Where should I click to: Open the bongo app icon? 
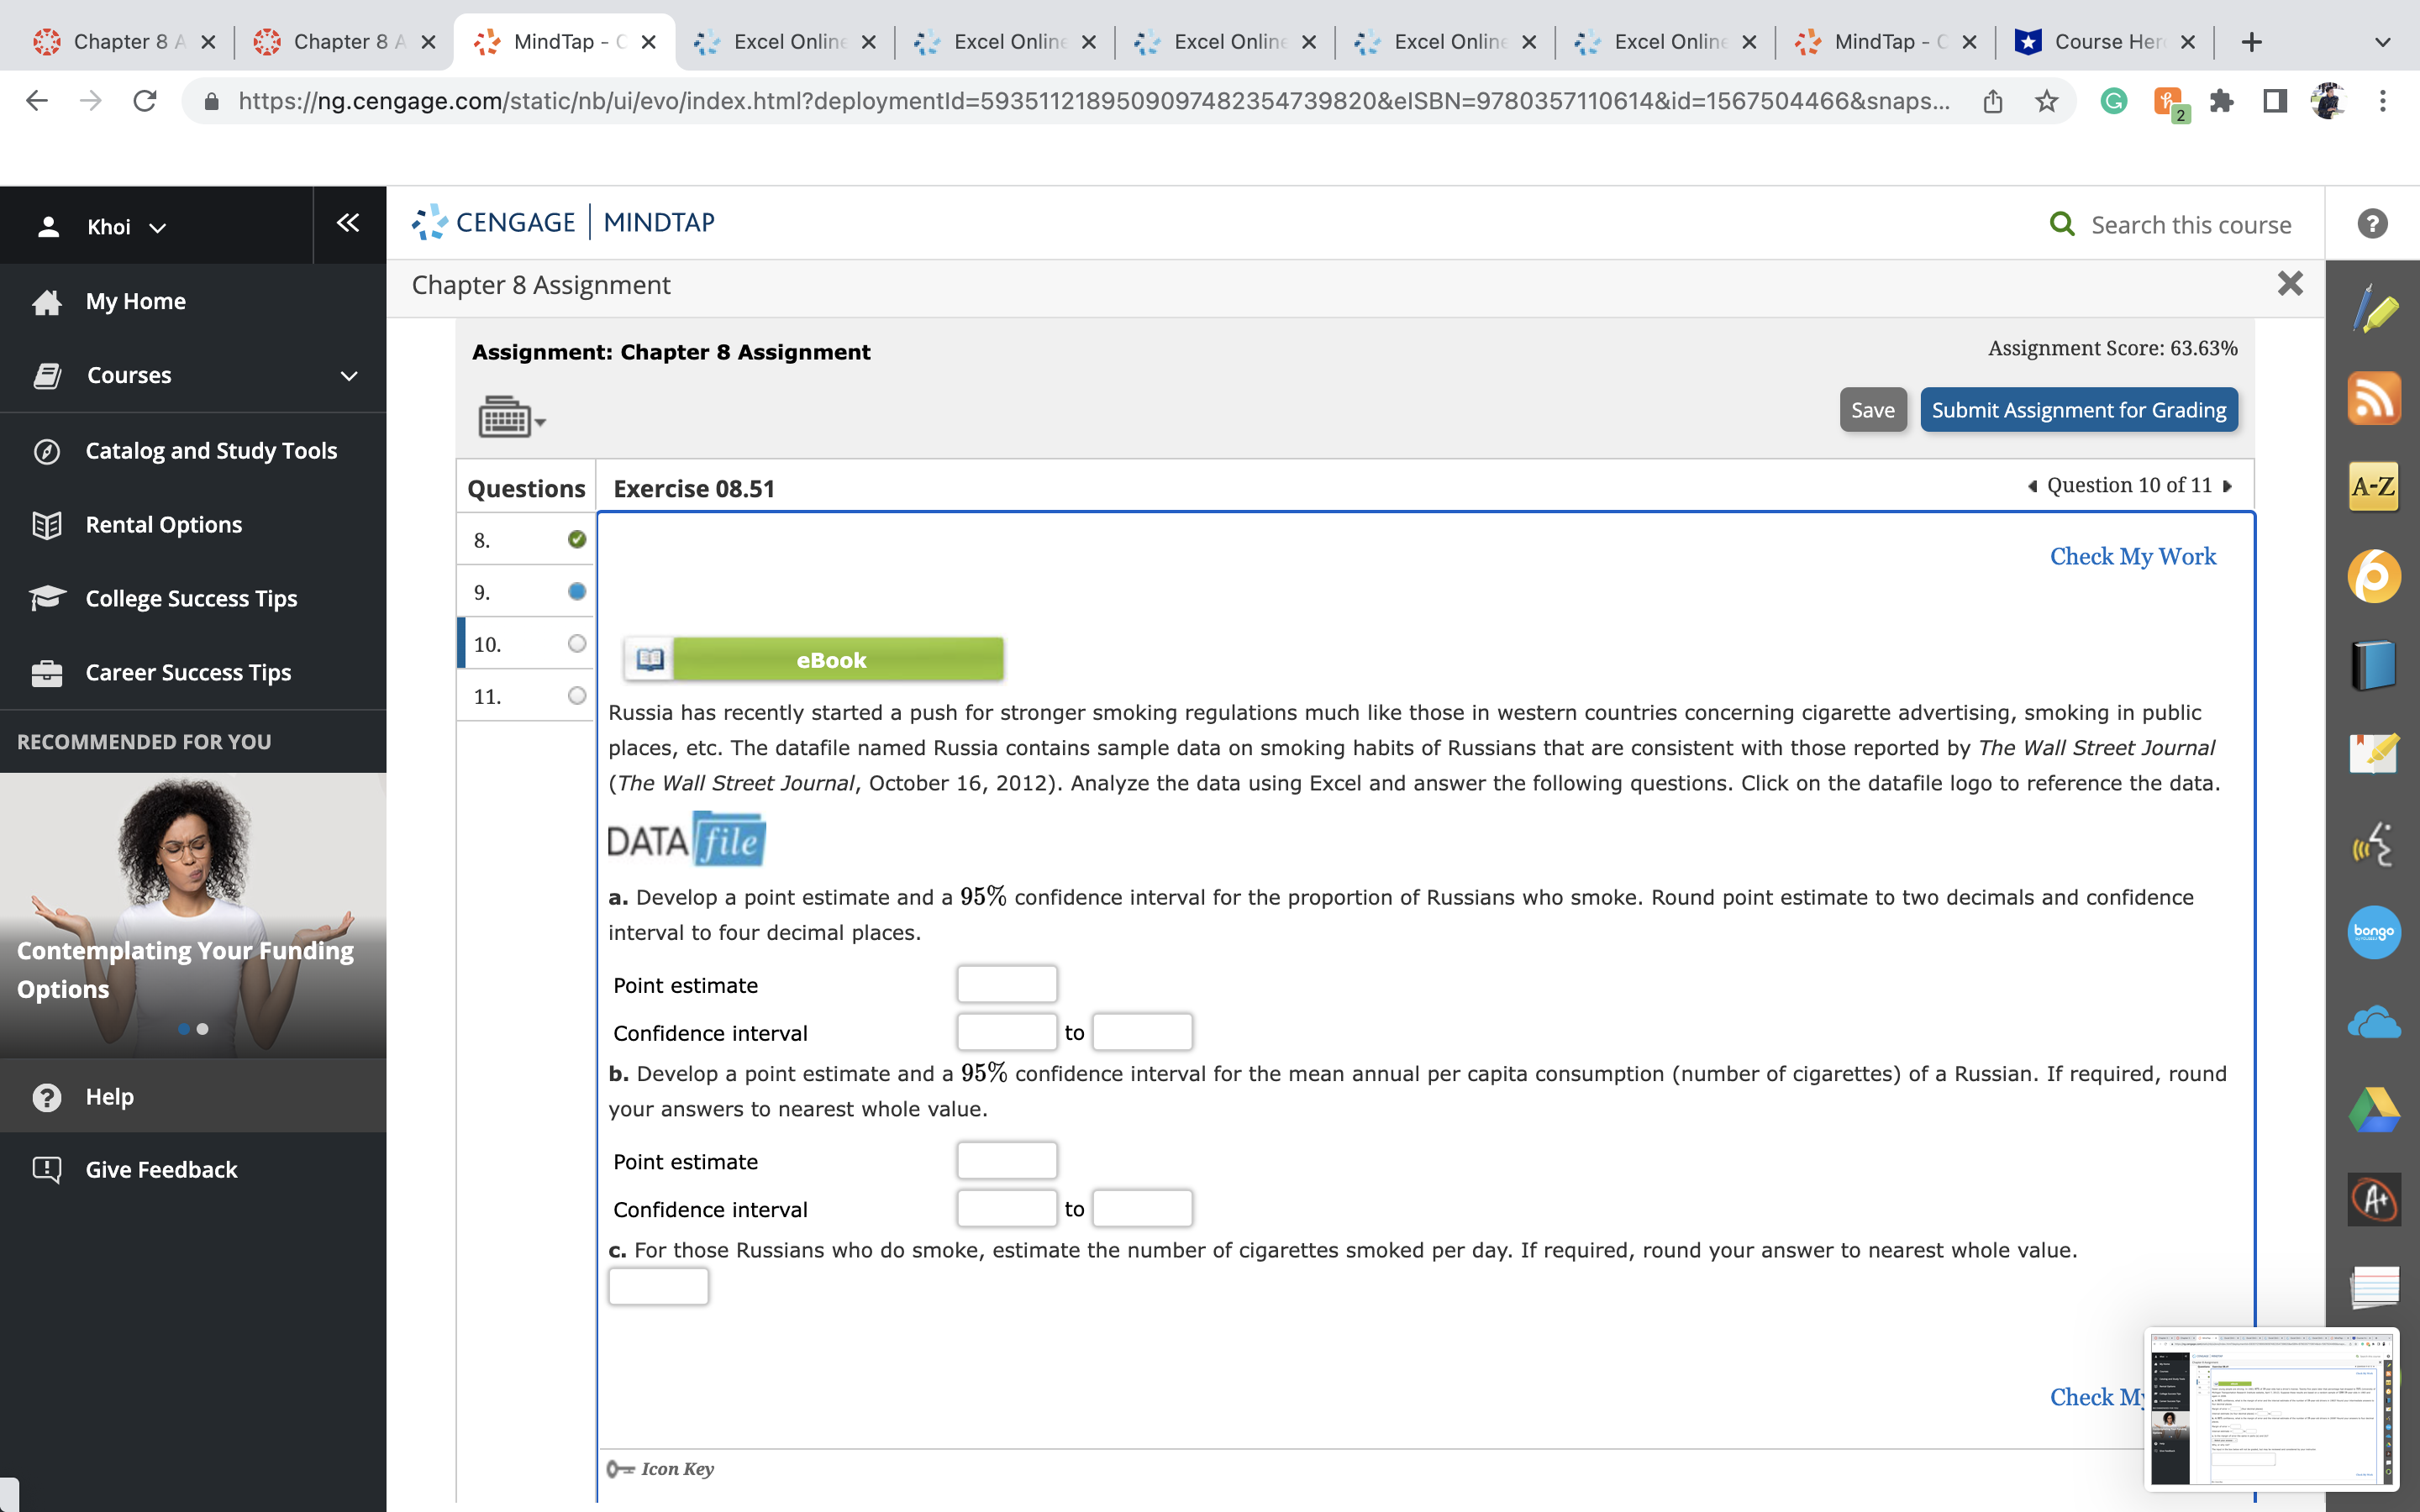coord(2373,932)
